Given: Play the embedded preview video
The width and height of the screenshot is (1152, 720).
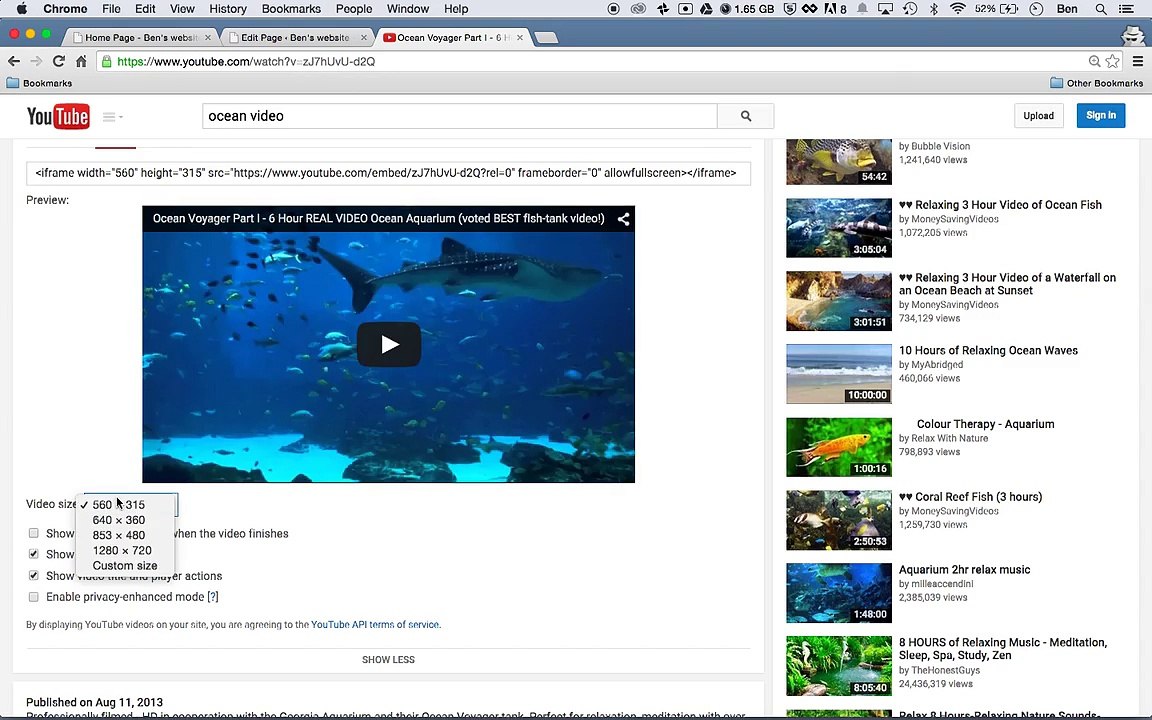Looking at the screenshot, I should click(x=389, y=344).
